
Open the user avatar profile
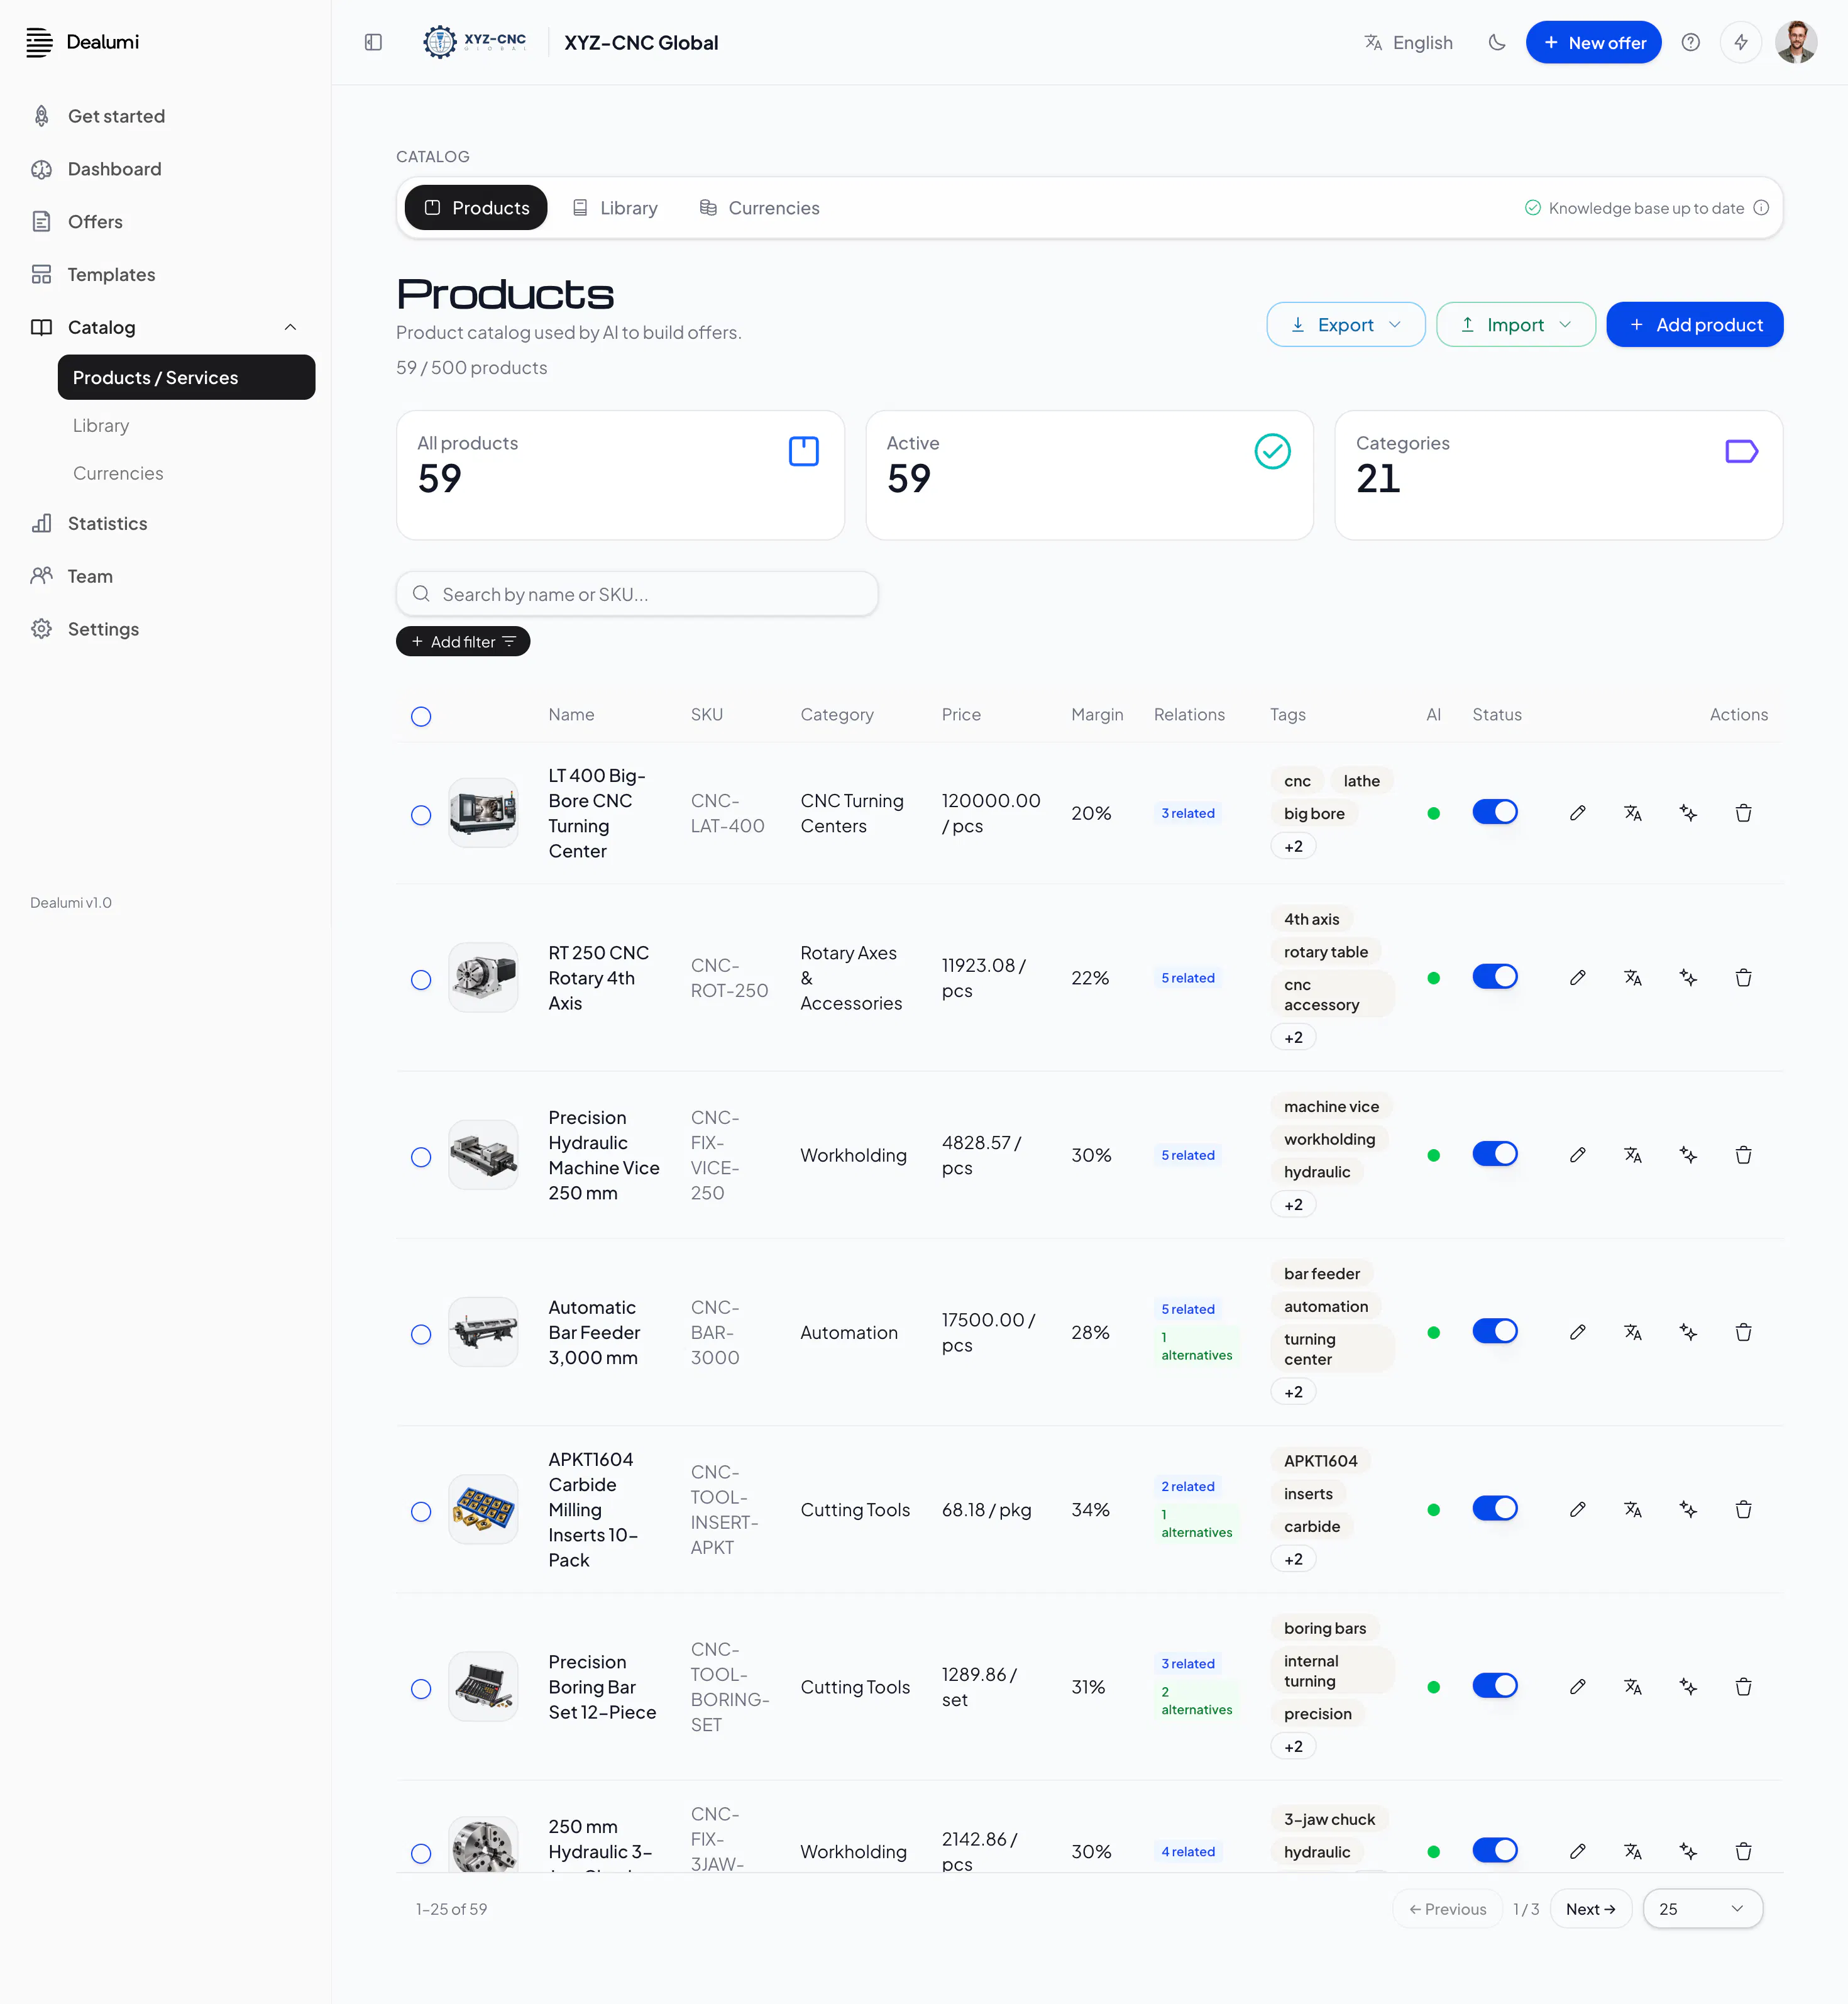pyautogui.click(x=1795, y=42)
